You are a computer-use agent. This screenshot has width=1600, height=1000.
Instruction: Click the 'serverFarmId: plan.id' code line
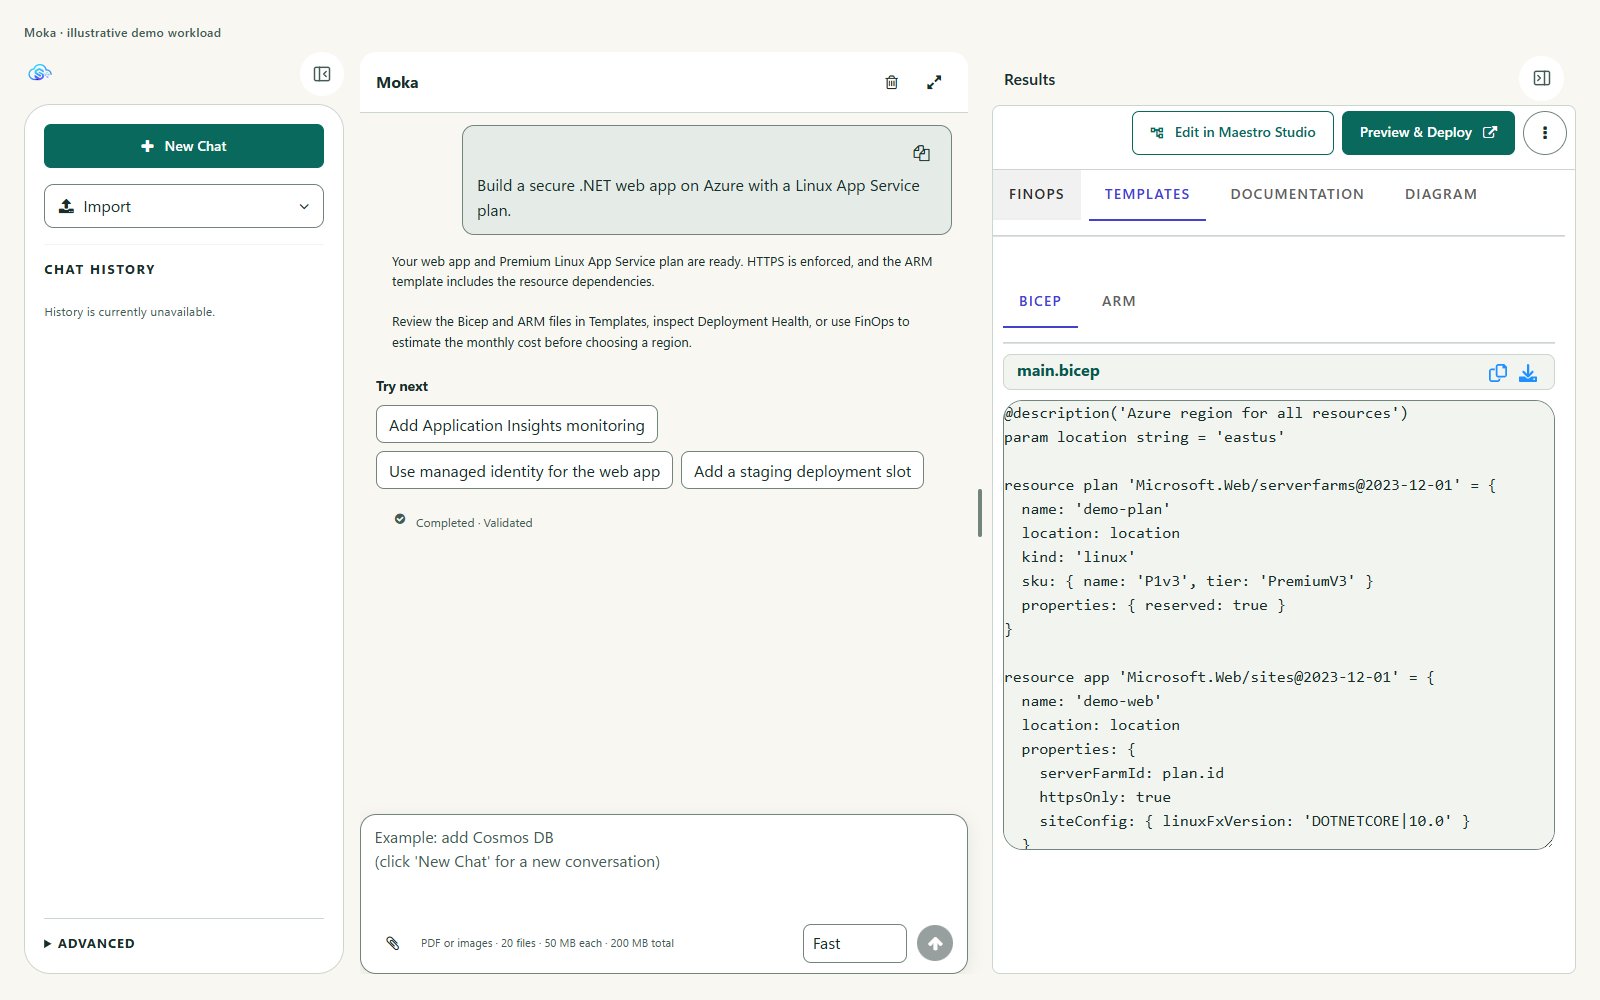pos(1131,773)
